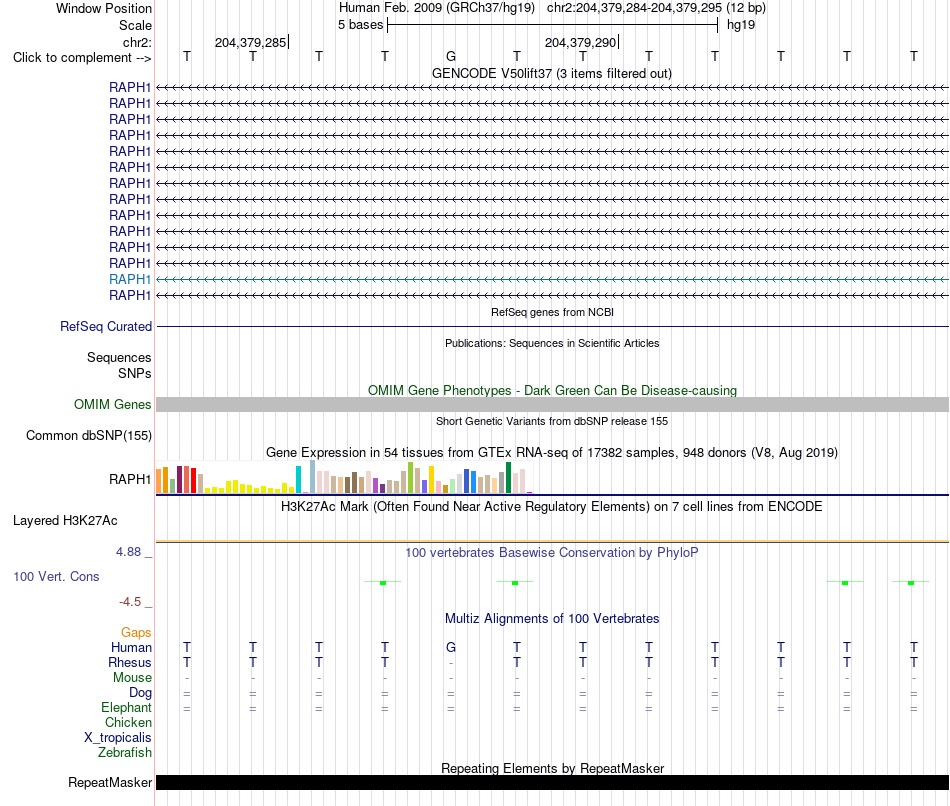This screenshot has width=950, height=806.
Task: Open "Publications: Sequences in Scientific Articles" title
Action: click(552, 343)
